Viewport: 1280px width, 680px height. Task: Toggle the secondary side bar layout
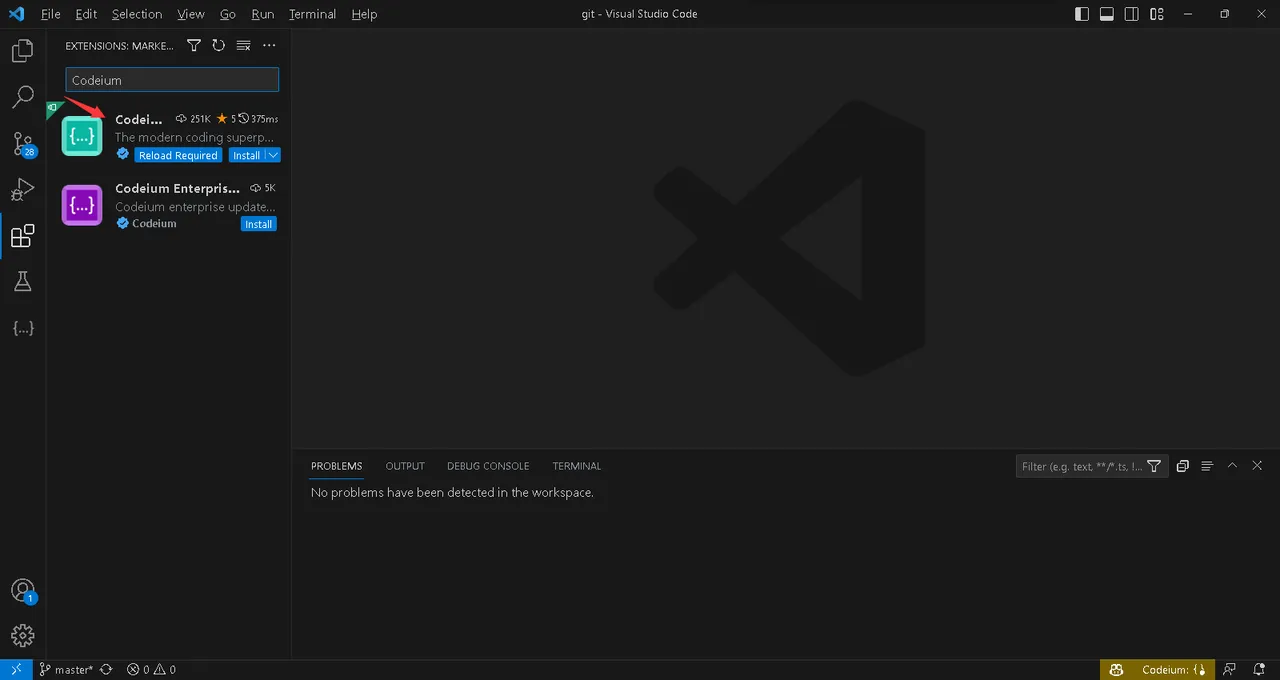pyautogui.click(x=1132, y=14)
